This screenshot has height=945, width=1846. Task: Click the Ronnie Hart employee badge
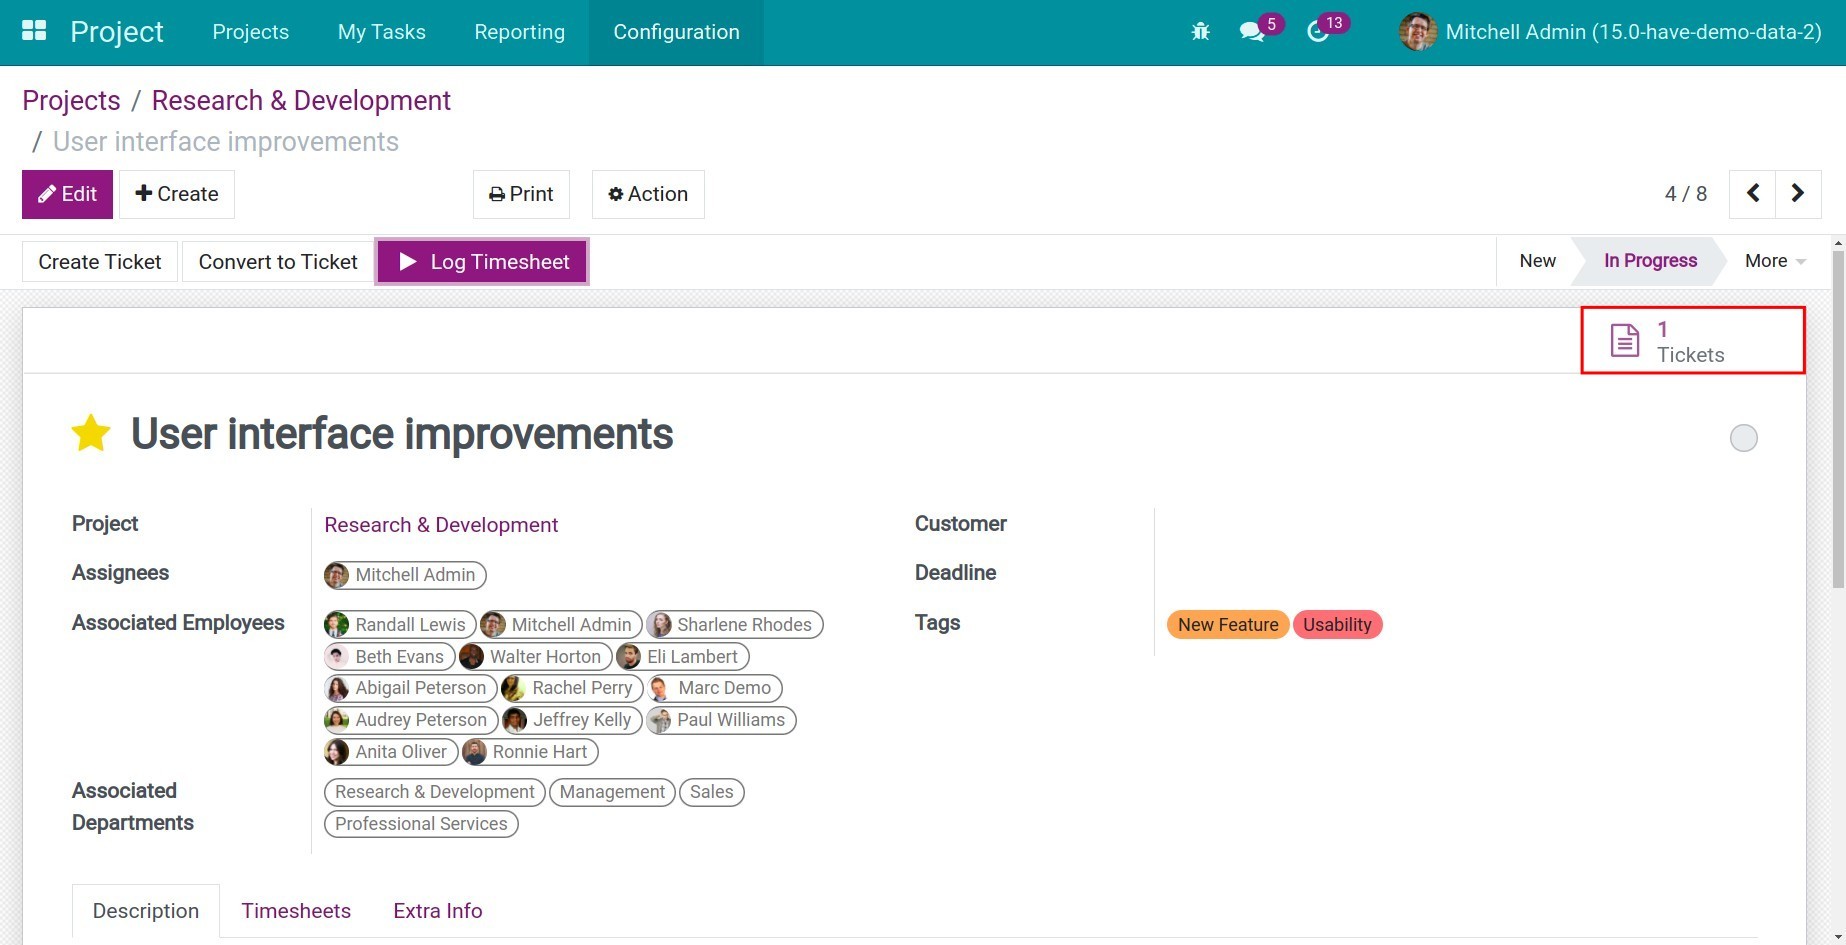(x=529, y=752)
